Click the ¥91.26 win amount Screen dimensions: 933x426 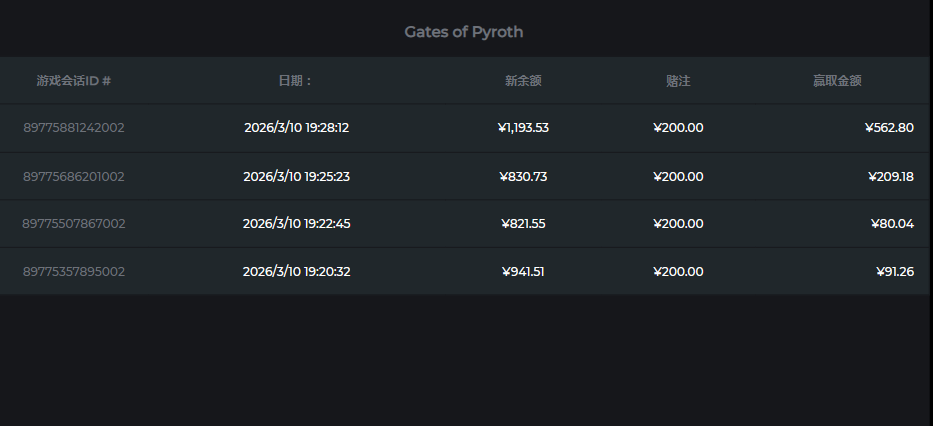pos(893,272)
